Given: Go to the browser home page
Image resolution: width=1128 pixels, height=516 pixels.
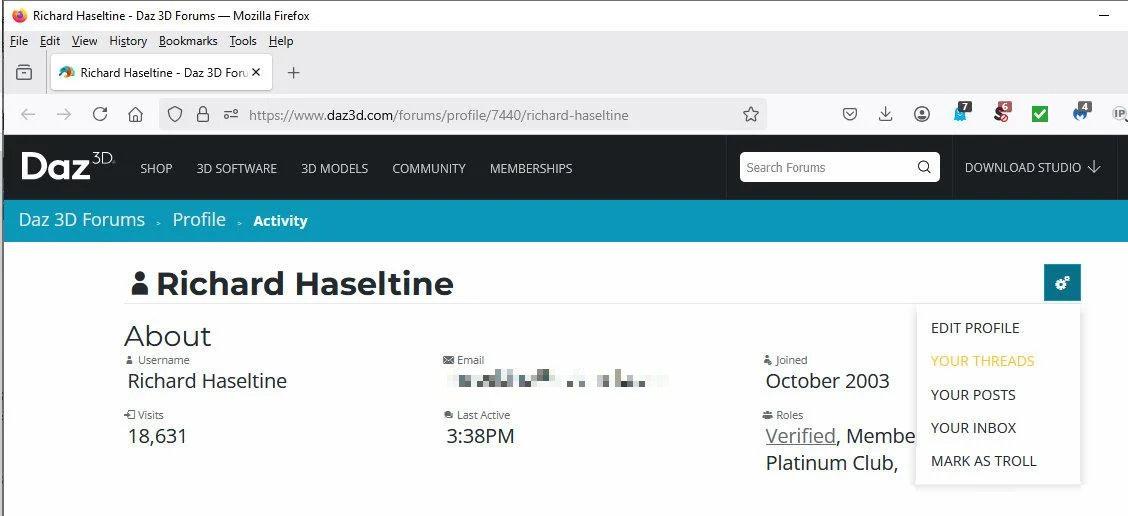Looking at the screenshot, I should click(136, 115).
